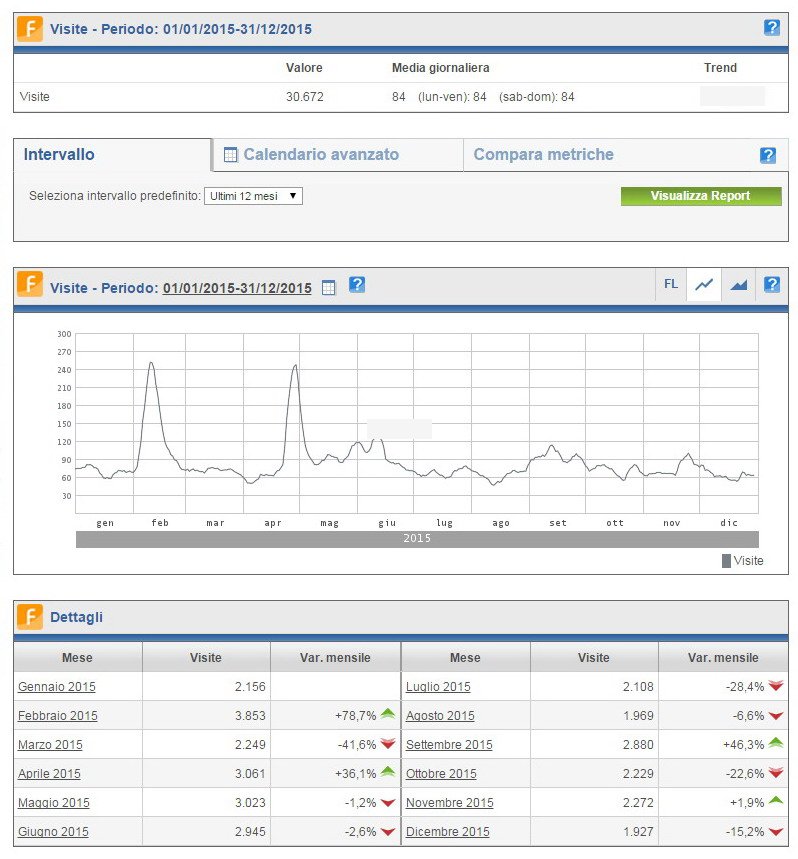This screenshot has height=859, width=798.
Task: Click the calendar icon next to chart period
Action: point(329,287)
